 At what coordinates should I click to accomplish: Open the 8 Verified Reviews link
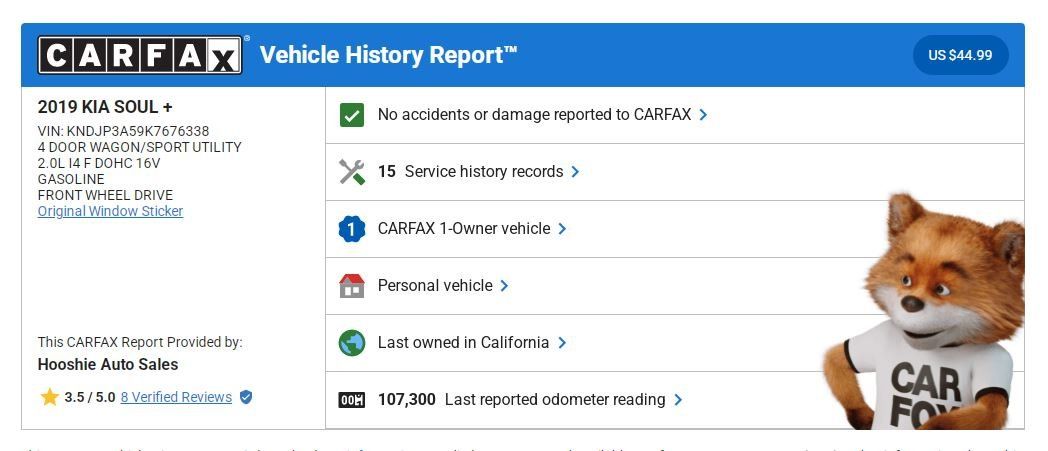[x=176, y=397]
